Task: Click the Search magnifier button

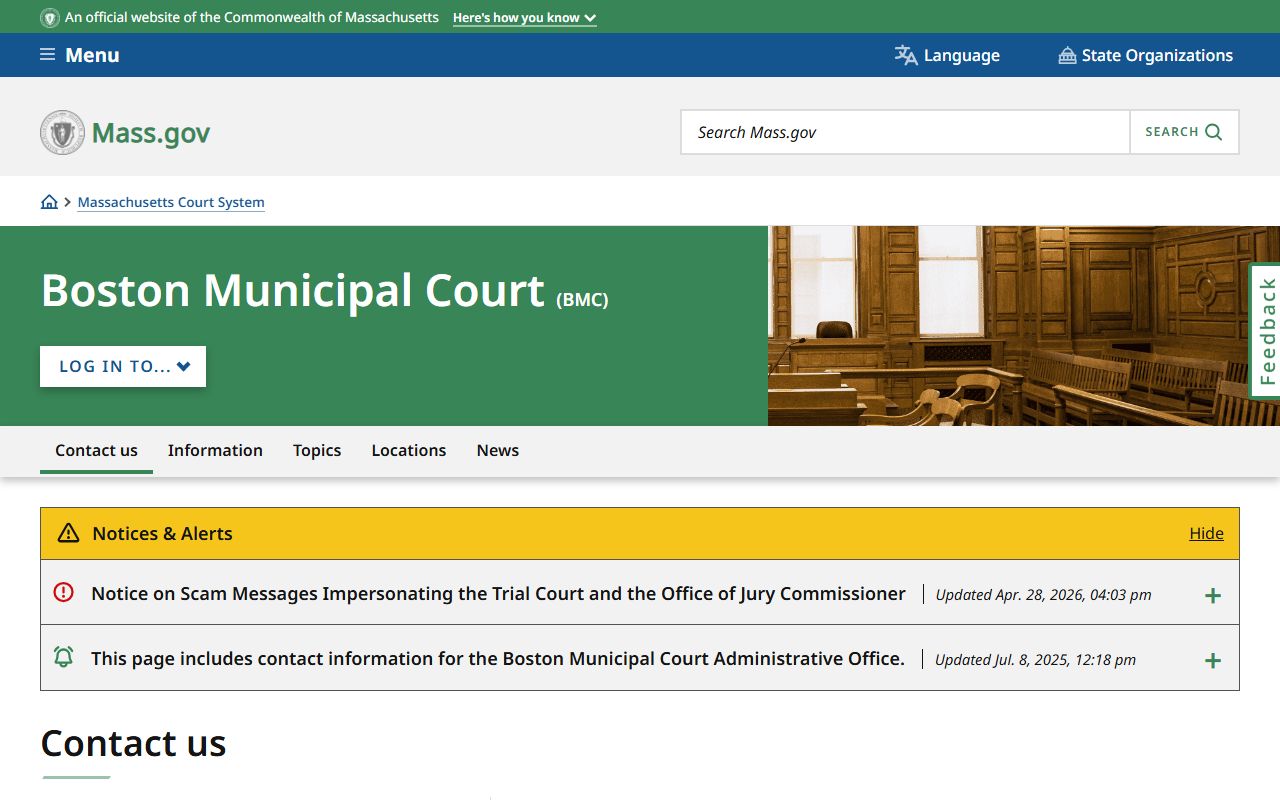Action: pyautogui.click(x=1184, y=132)
